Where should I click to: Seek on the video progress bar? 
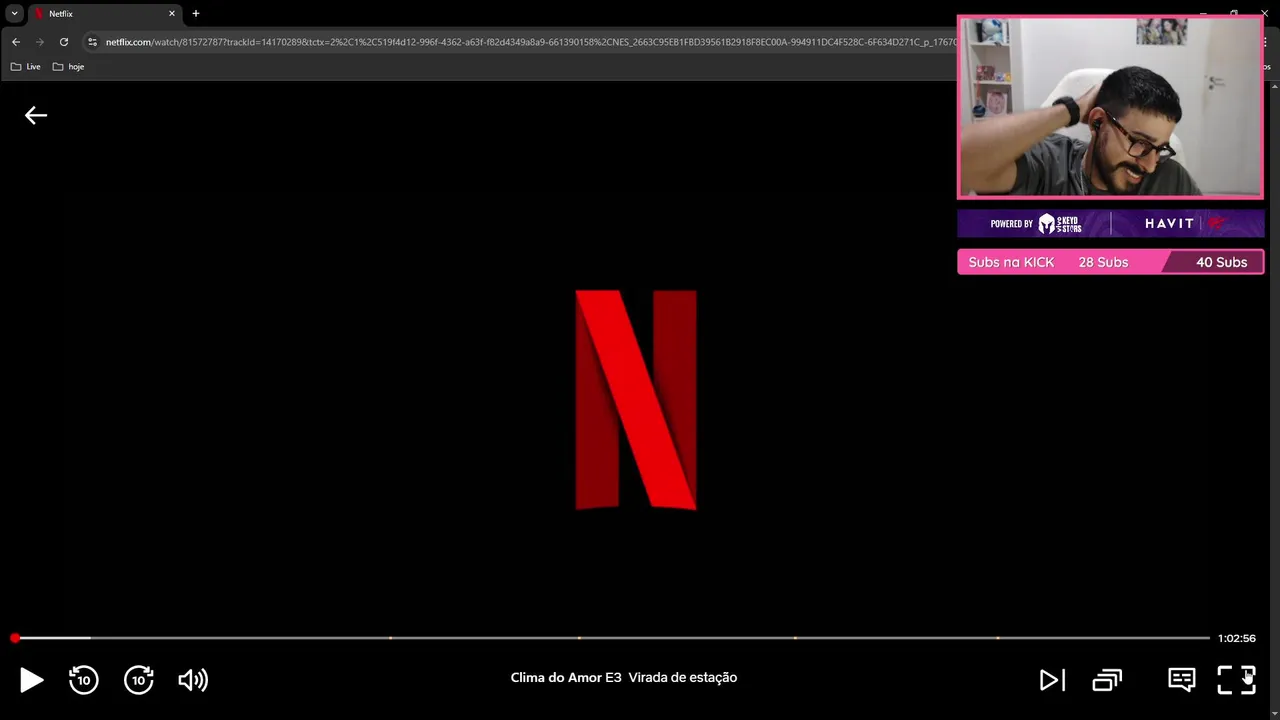612,638
